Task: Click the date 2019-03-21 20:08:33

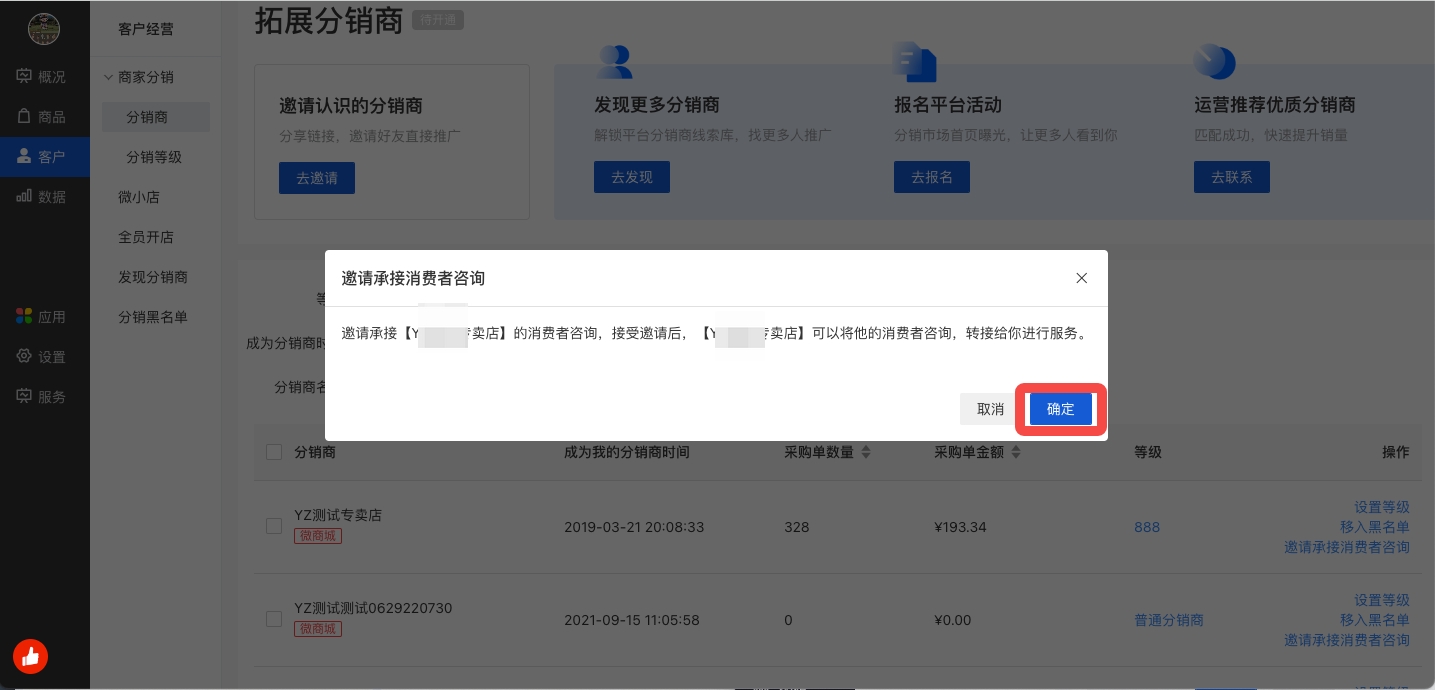Action: click(x=634, y=527)
